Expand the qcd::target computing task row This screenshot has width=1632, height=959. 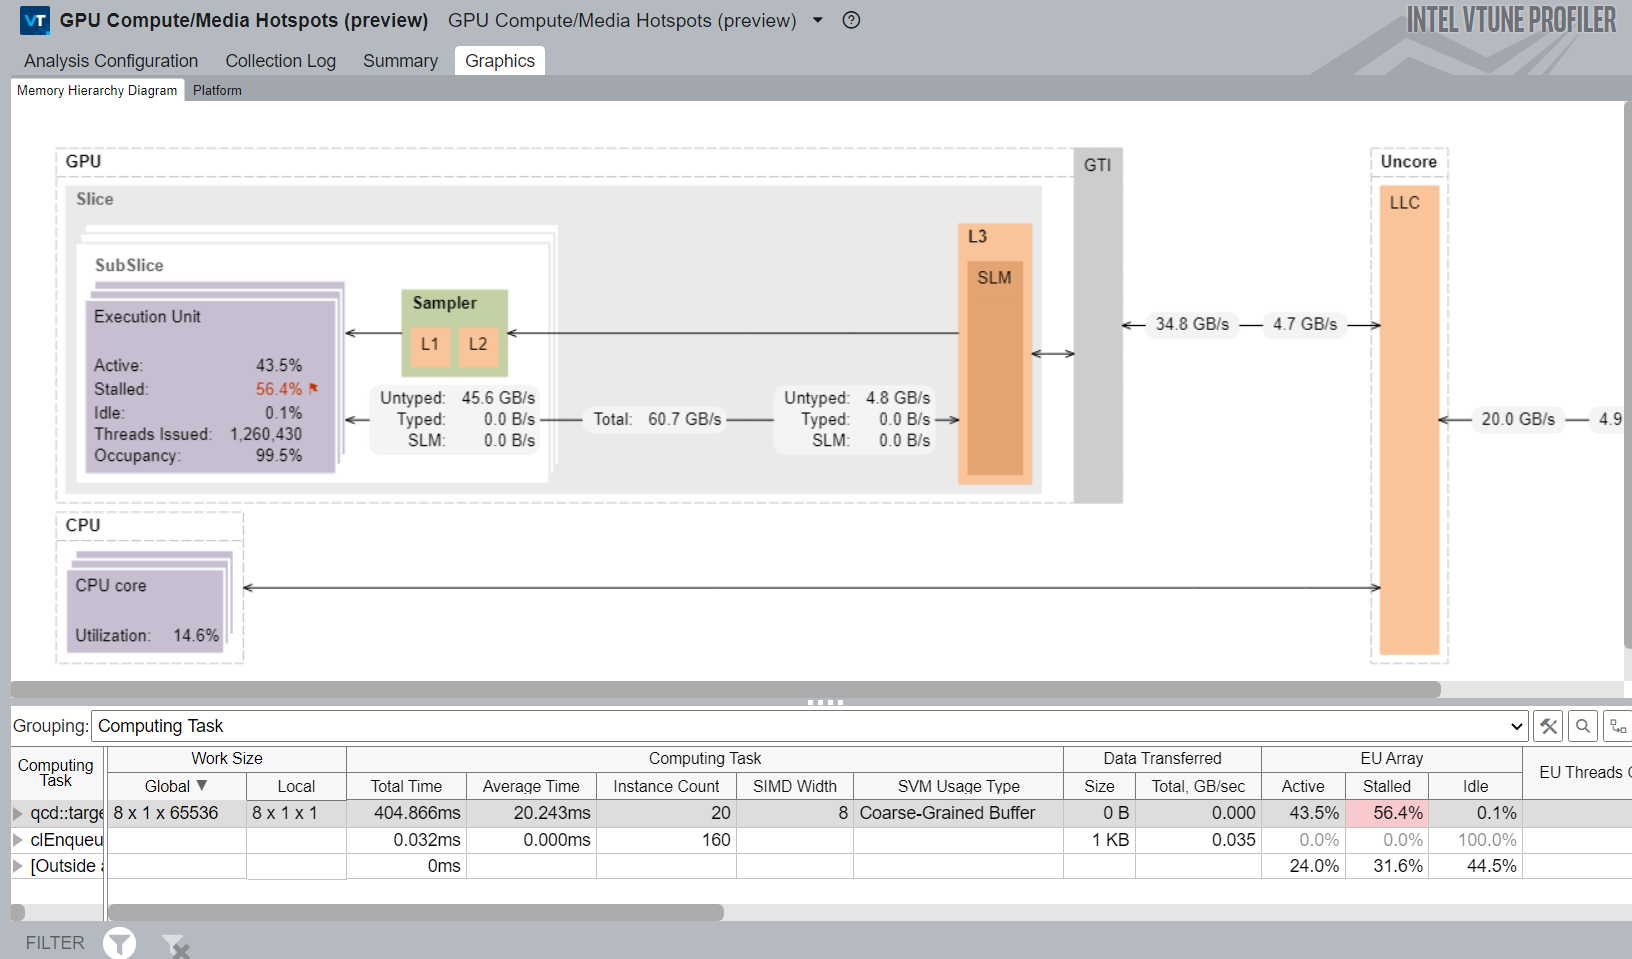17,813
